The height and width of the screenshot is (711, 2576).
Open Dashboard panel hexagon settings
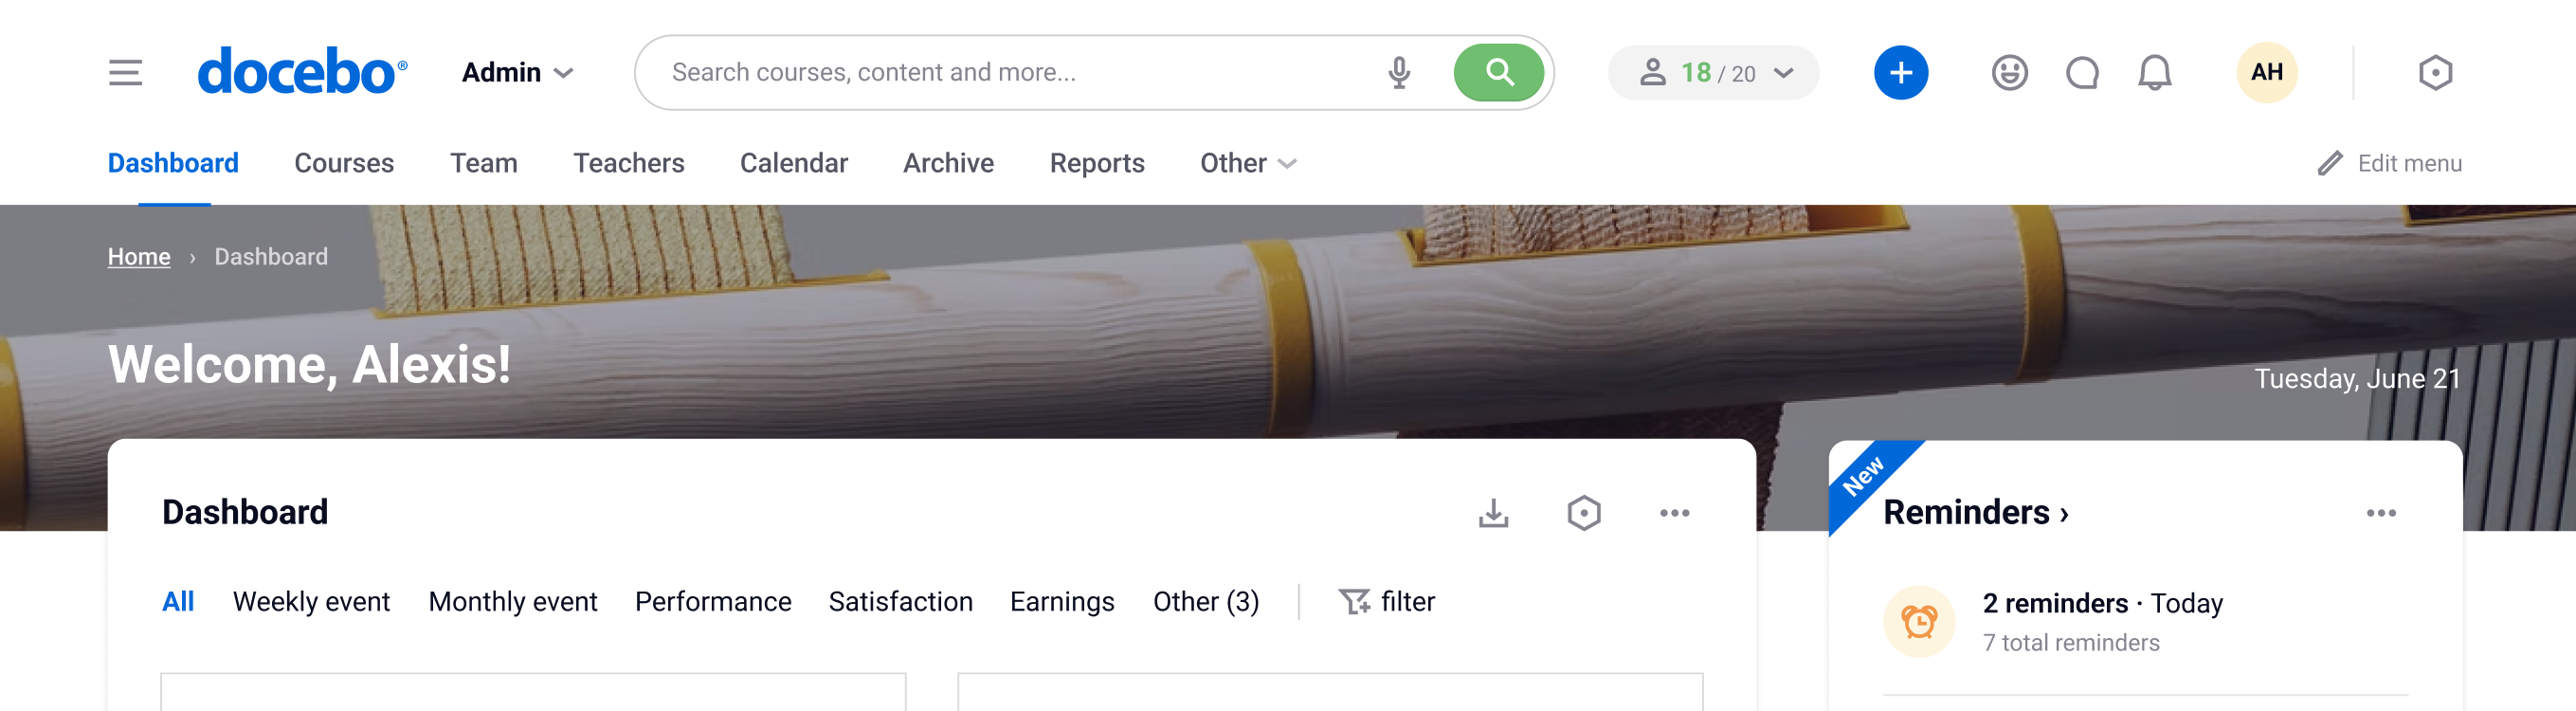click(1583, 513)
